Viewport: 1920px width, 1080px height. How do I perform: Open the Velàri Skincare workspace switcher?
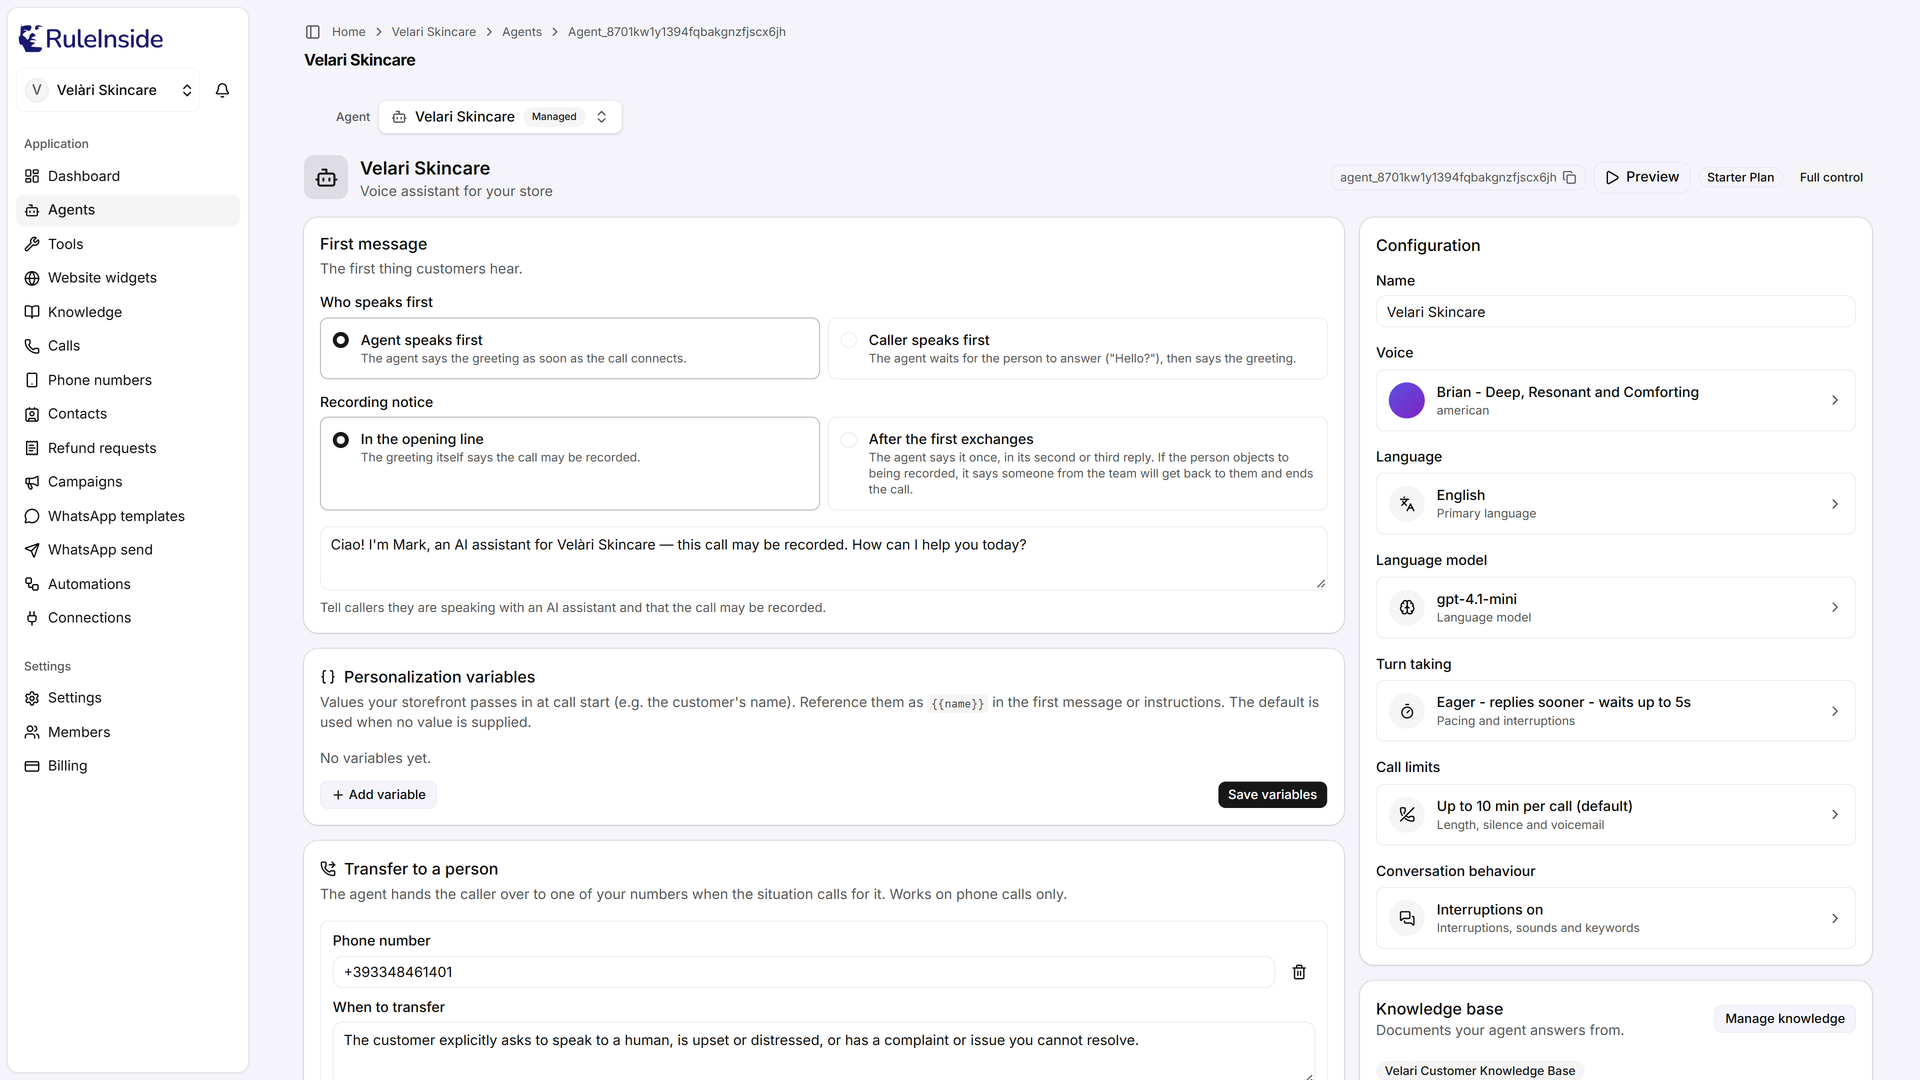point(108,90)
